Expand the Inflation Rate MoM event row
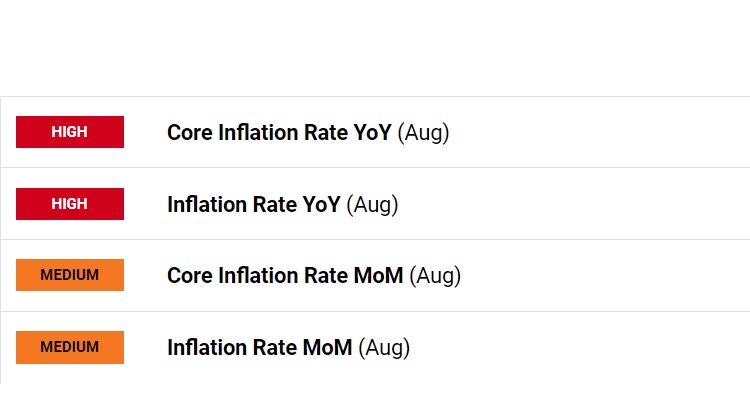Viewport: 750px width, 406px height. click(600, 347)
